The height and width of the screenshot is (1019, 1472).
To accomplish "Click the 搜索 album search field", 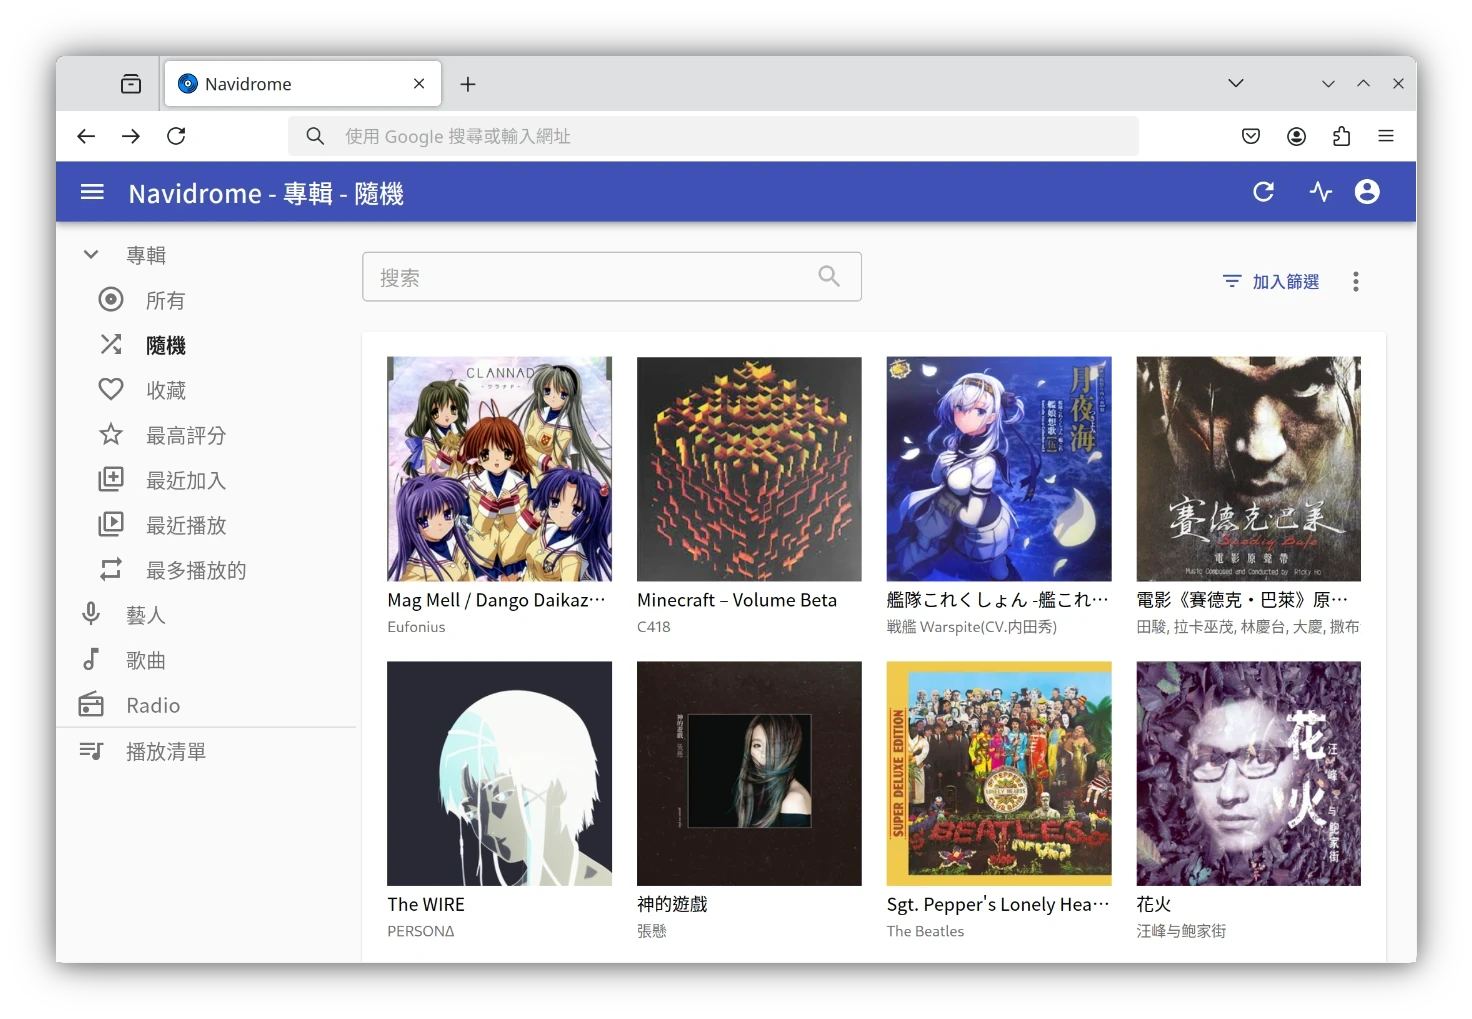I will 590,277.
